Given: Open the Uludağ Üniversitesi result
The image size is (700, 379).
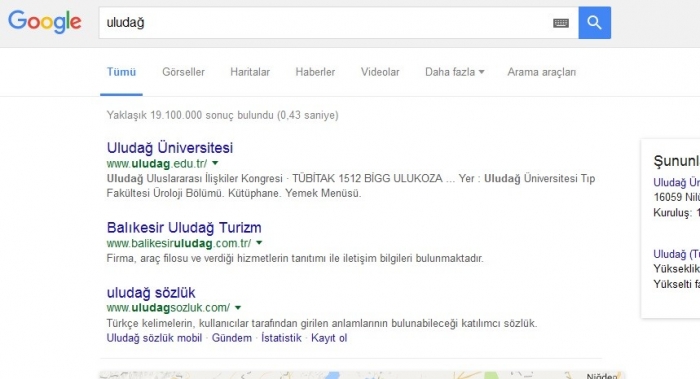Looking at the screenshot, I should coord(170,148).
